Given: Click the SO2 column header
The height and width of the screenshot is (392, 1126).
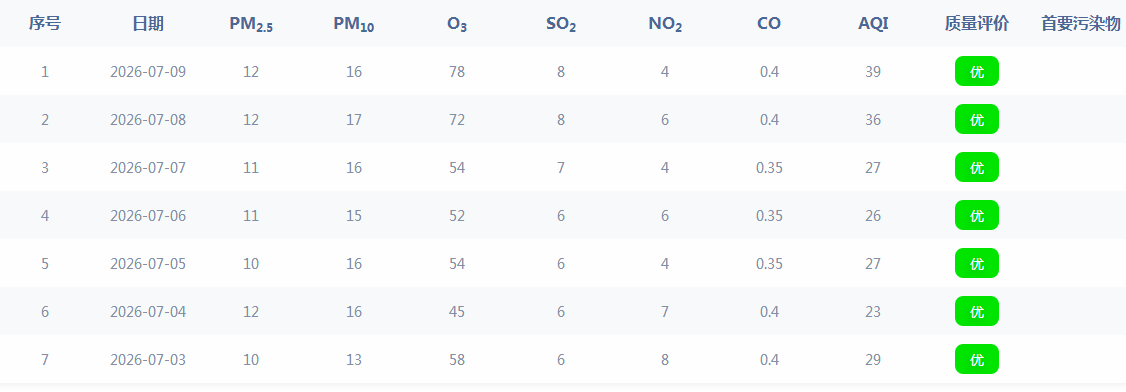Looking at the screenshot, I should pyautogui.click(x=561, y=24).
